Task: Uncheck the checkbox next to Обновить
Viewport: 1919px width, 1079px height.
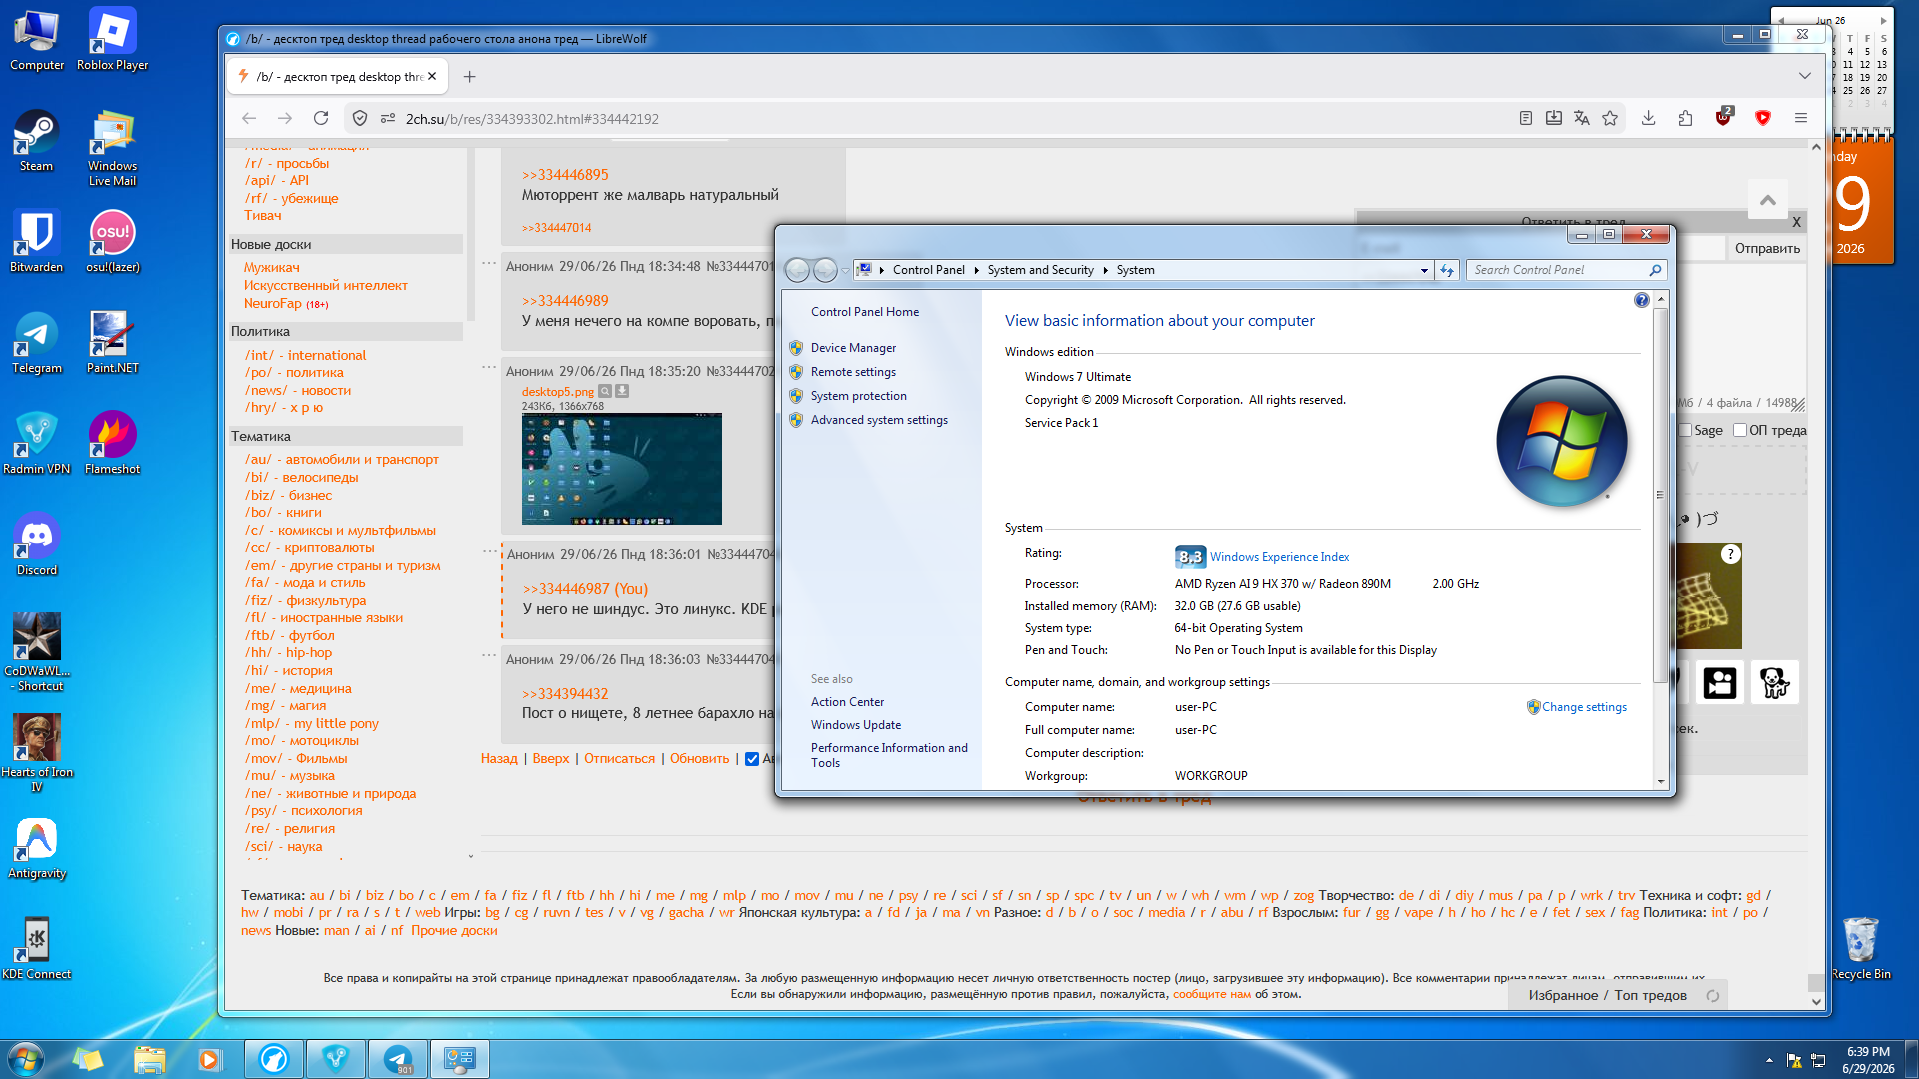Action: coord(752,759)
